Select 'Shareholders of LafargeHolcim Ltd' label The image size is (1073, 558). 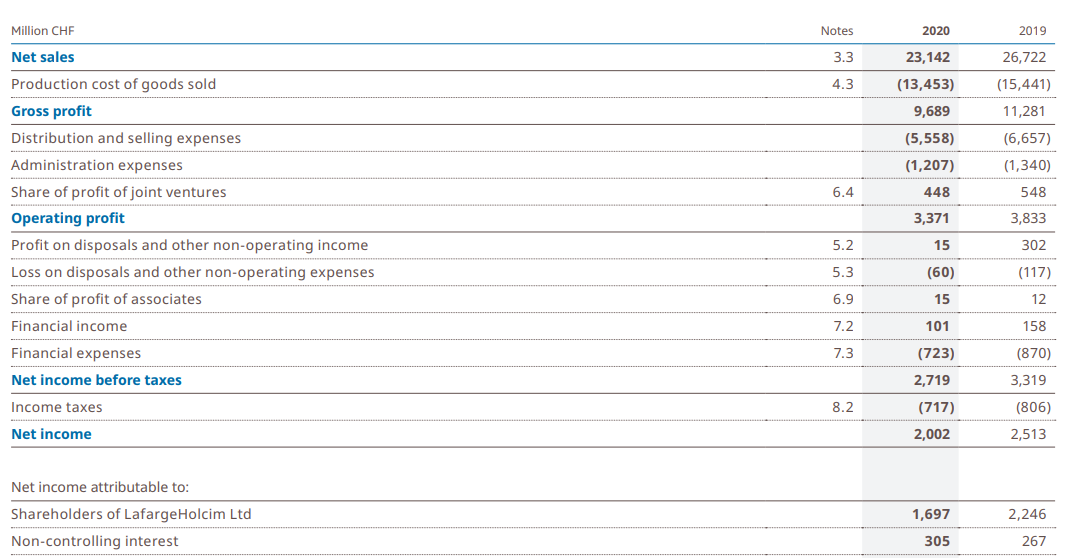pos(131,514)
